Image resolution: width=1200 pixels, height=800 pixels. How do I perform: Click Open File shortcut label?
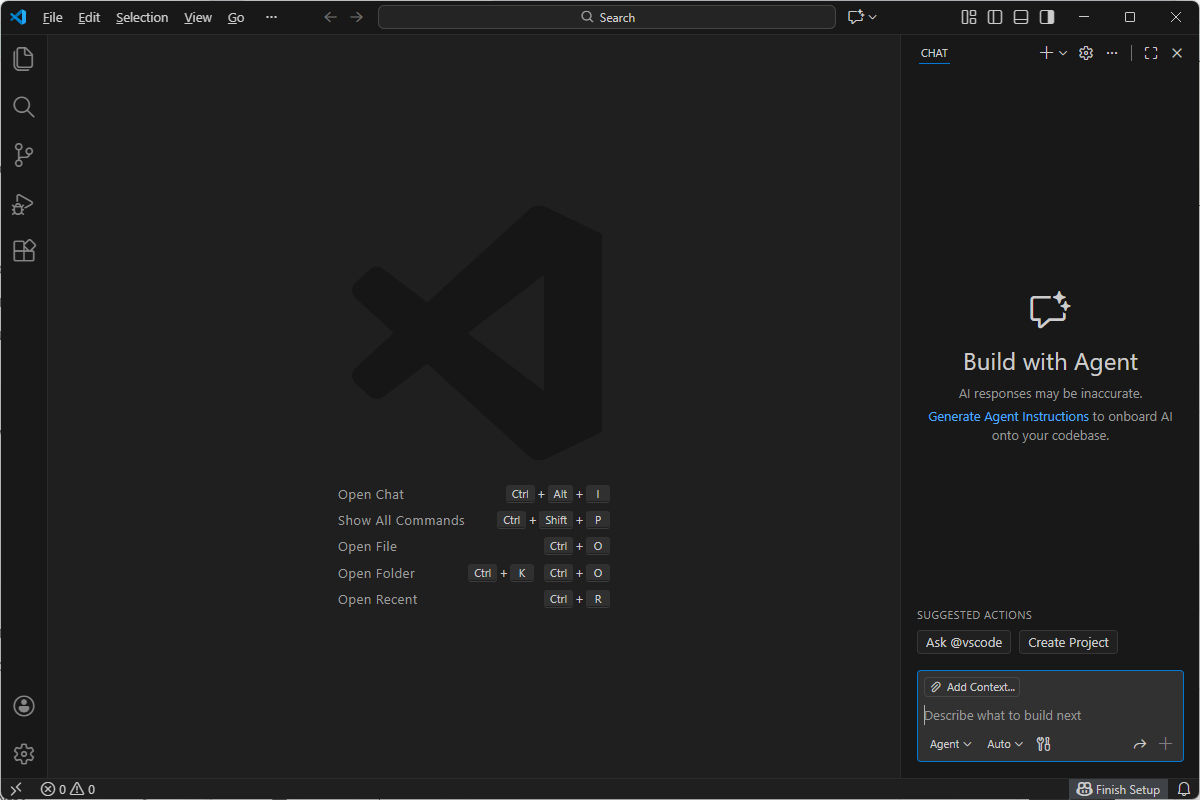coord(367,546)
